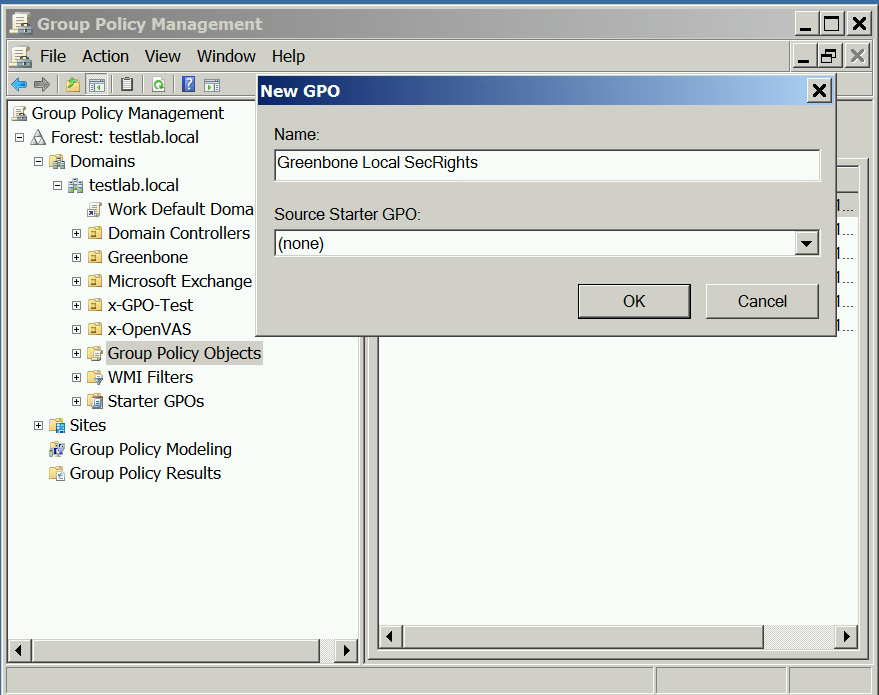The height and width of the screenshot is (695, 879).
Task: Click the Microsoft Exchange OU icon
Action: tap(95, 281)
